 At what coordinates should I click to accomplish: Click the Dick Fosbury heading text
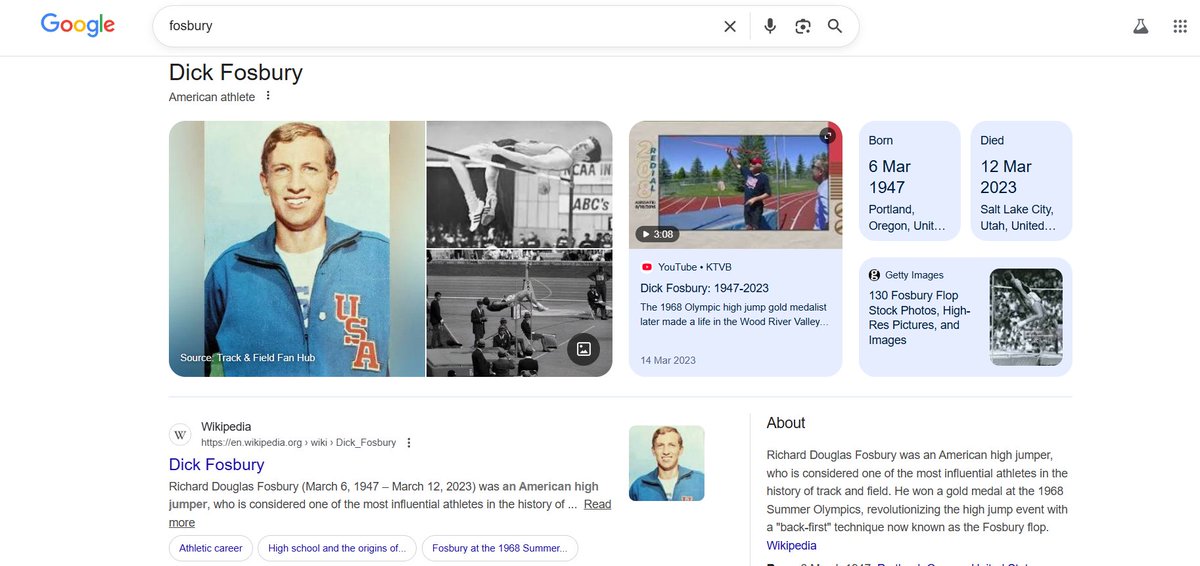tap(236, 73)
